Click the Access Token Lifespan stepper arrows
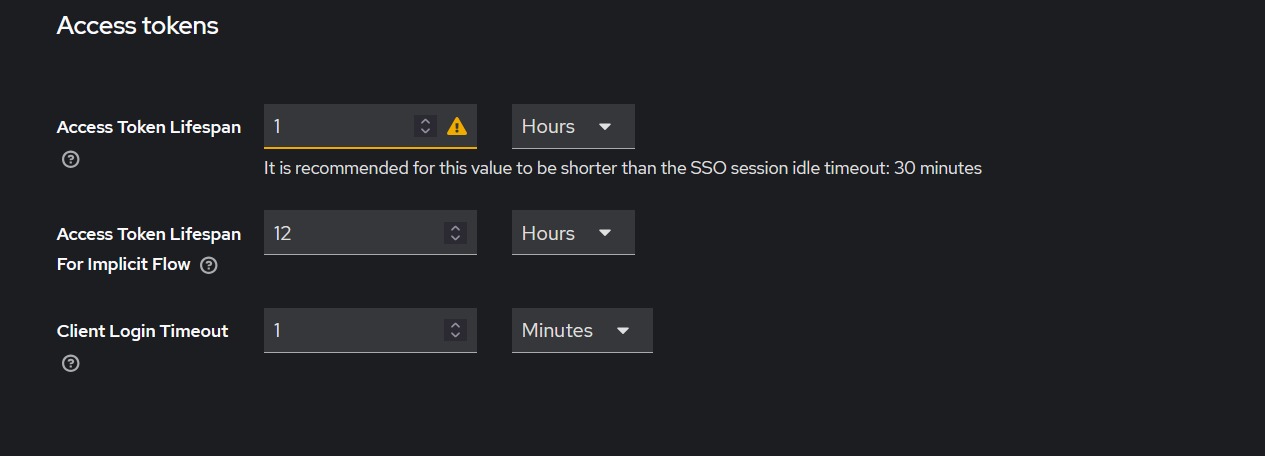 (x=425, y=126)
